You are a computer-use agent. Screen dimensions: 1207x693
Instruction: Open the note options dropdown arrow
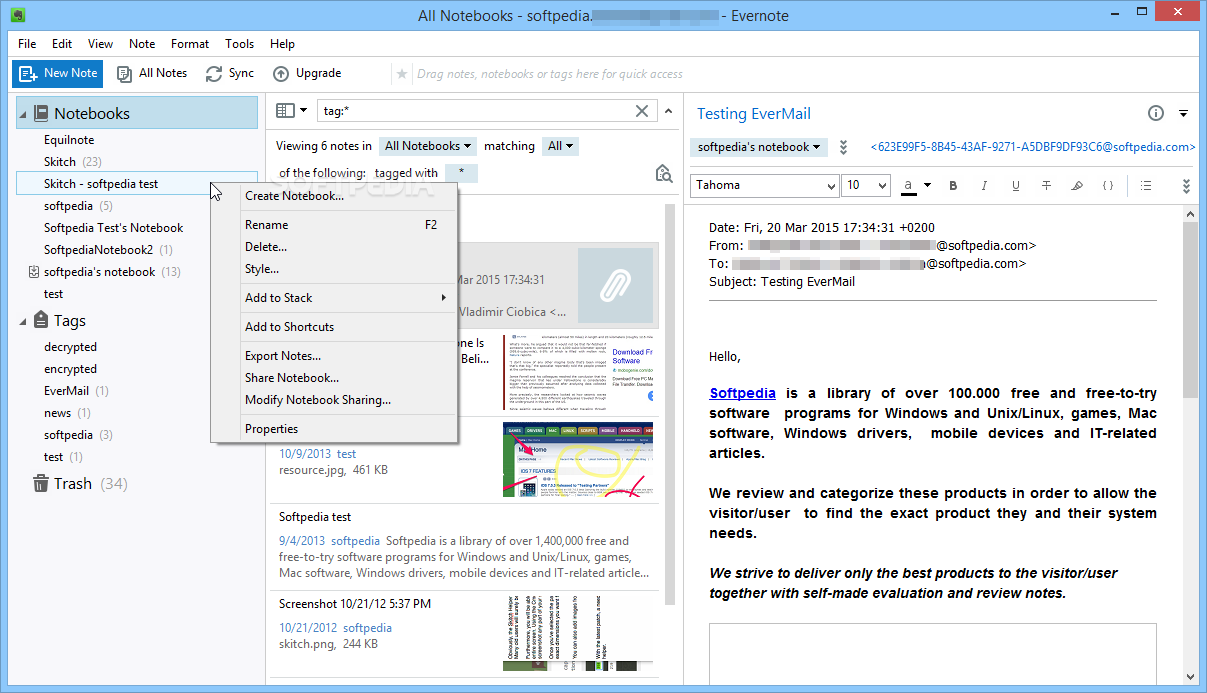(x=1184, y=113)
